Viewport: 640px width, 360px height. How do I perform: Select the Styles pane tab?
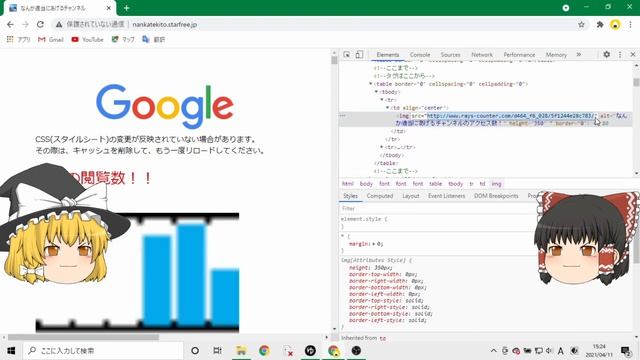[350, 196]
